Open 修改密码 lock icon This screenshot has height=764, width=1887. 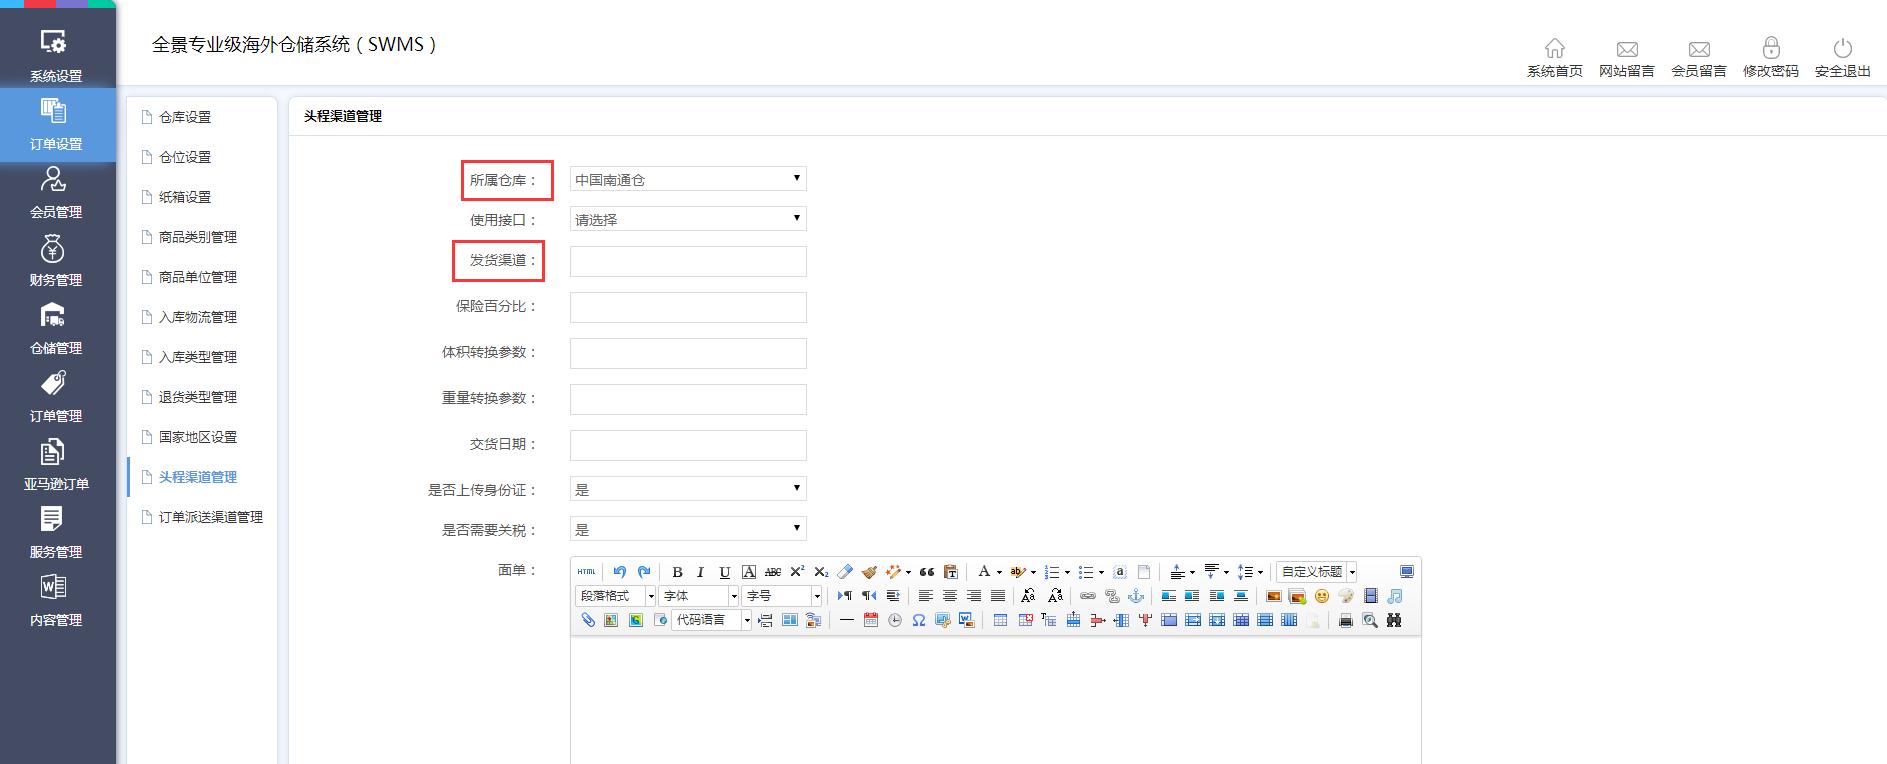pyautogui.click(x=1770, y=58)
